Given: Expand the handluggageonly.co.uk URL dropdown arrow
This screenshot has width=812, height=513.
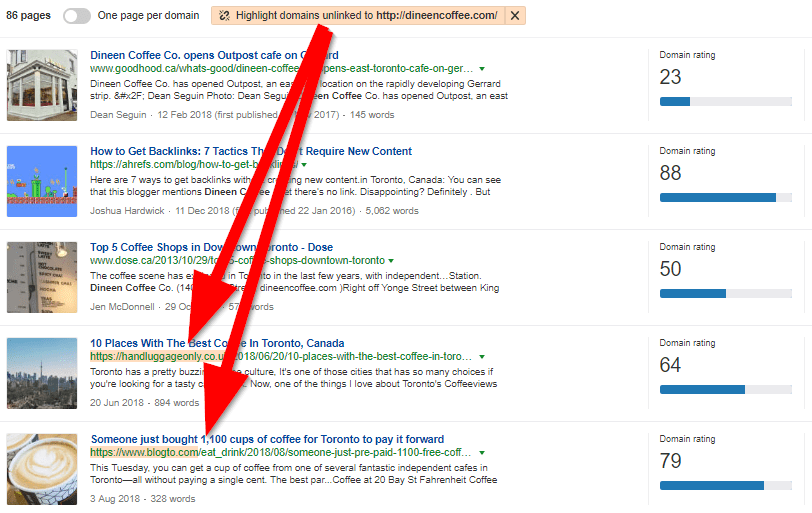Looking at the screenshot, I should click(x=482, y=357).
